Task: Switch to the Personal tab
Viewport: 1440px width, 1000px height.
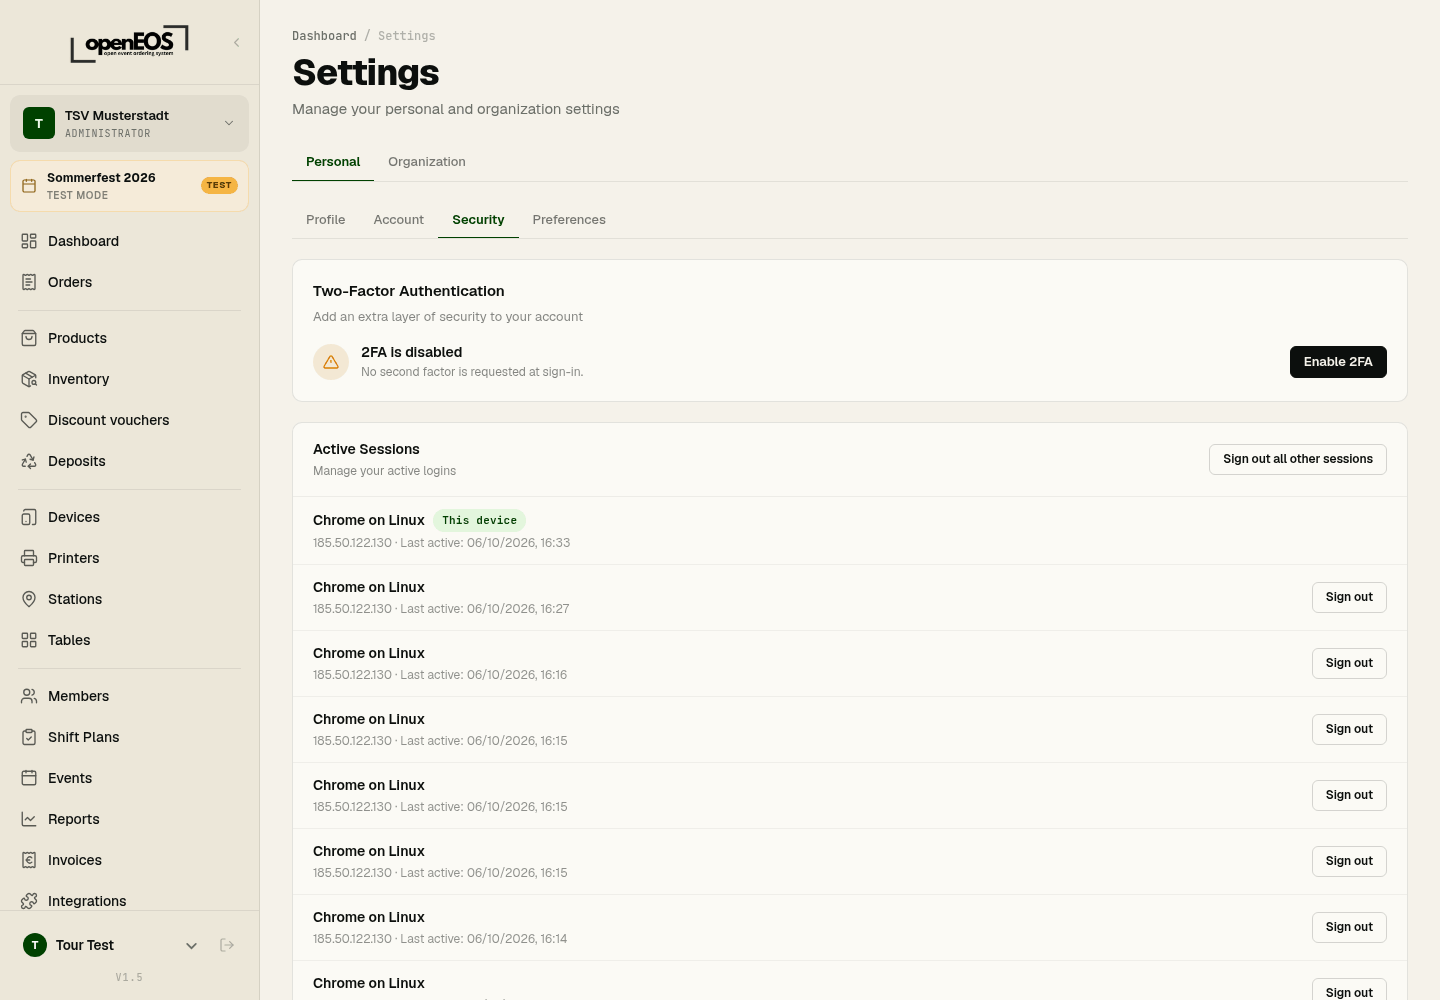Action: click(333, 162)
